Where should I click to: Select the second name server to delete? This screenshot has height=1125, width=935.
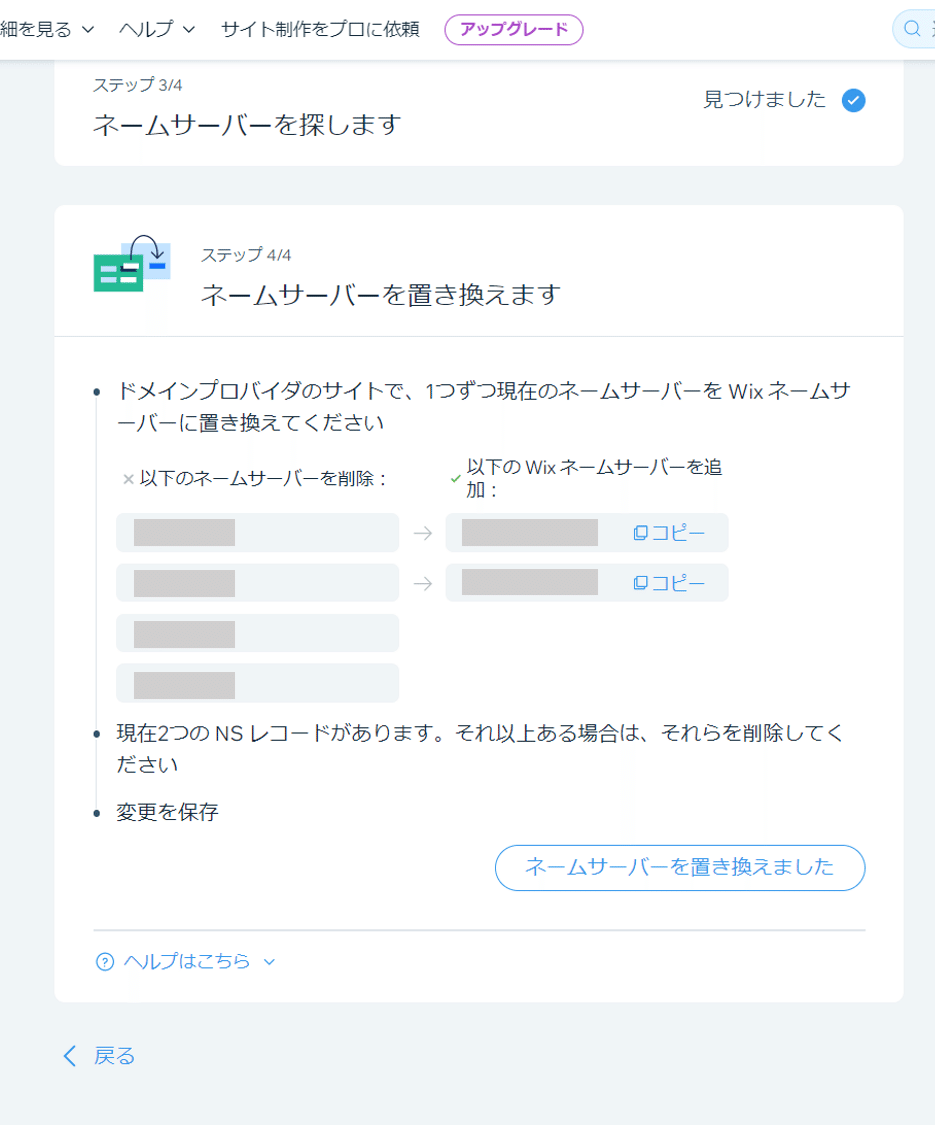pyautogui.click(x=258, y=583)
